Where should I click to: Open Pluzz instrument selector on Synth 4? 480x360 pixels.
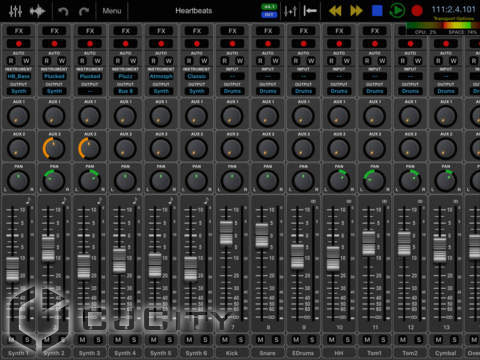pyautogui.click(x=125, y=76)
